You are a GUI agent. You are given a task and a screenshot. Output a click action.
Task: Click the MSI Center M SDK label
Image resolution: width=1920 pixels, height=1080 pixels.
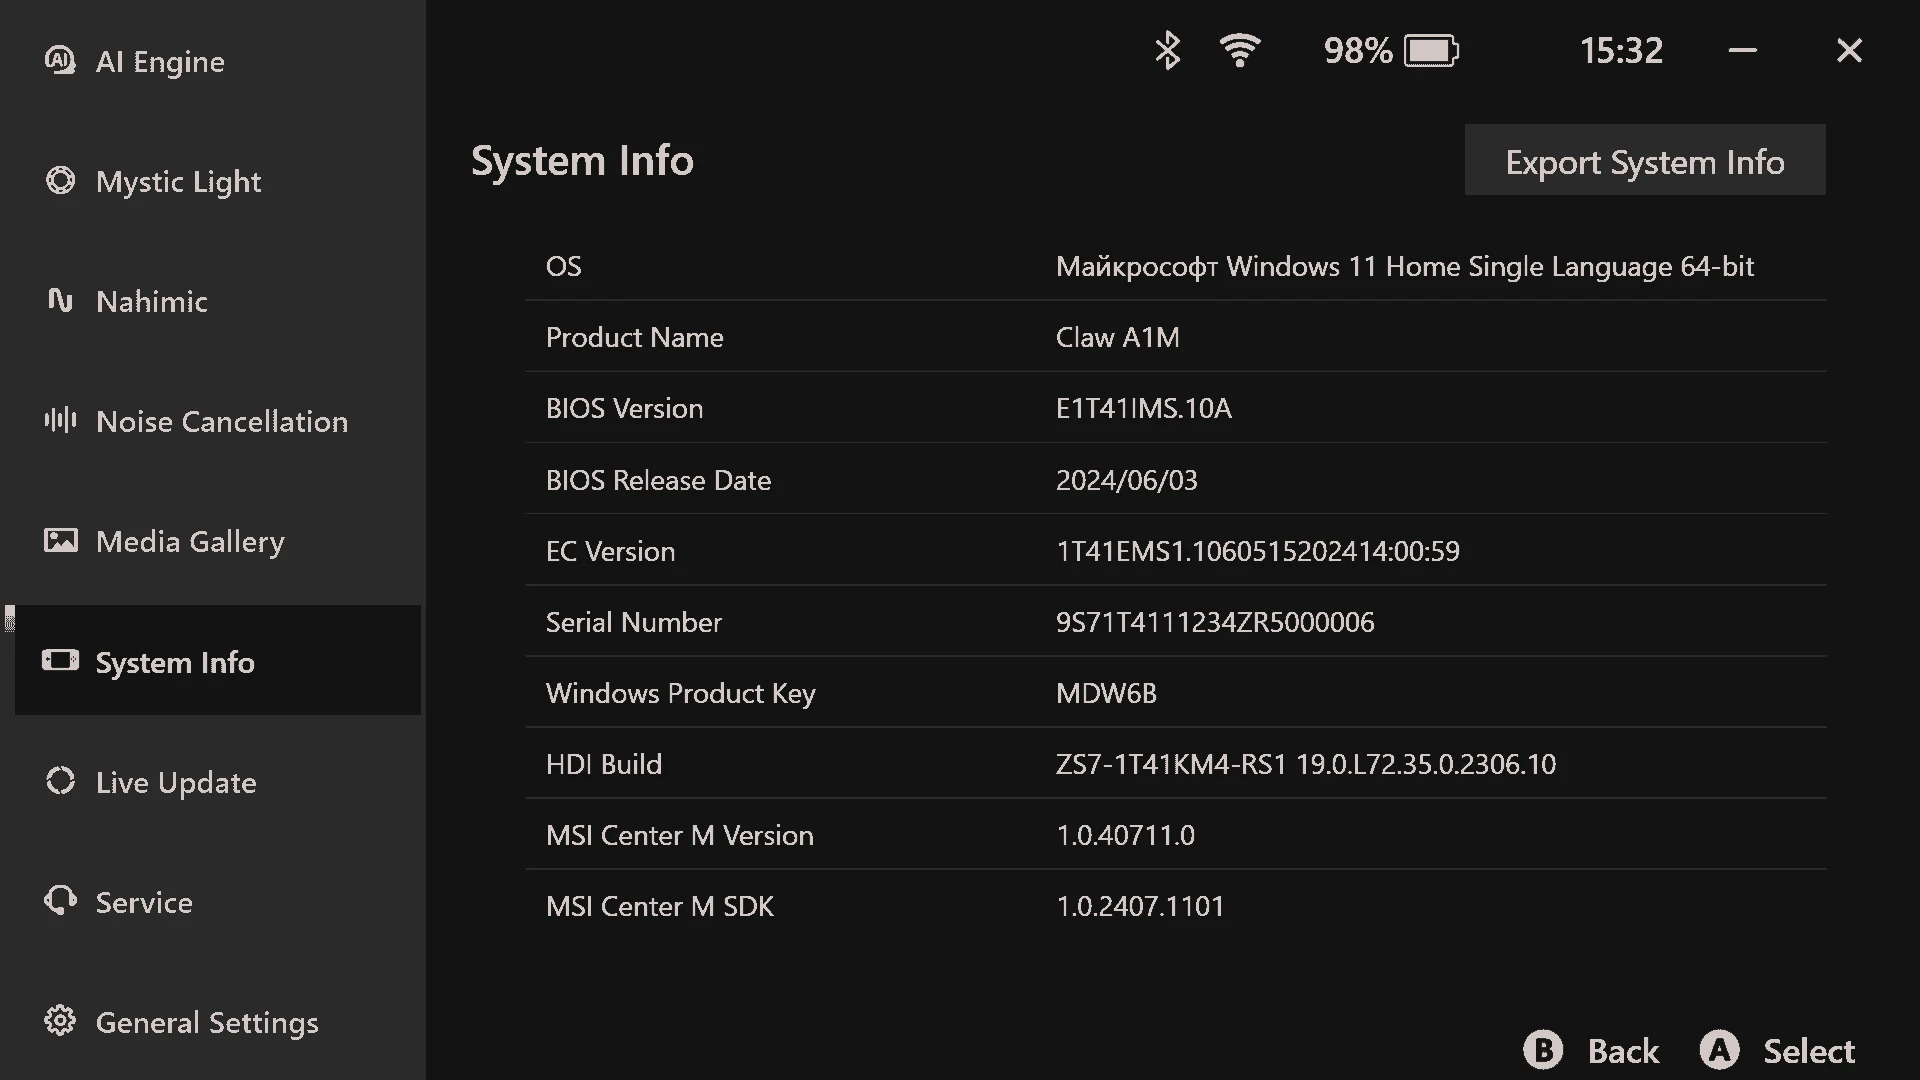659,906
